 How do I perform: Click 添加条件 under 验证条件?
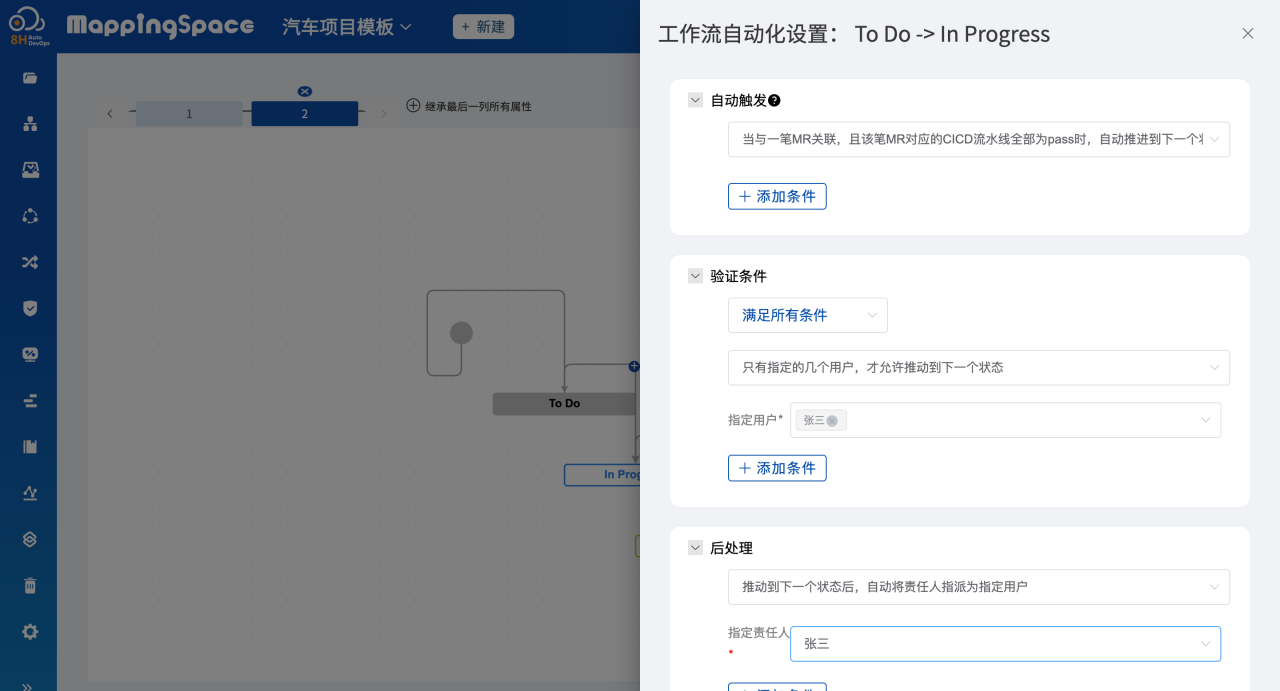click(777, 468)
